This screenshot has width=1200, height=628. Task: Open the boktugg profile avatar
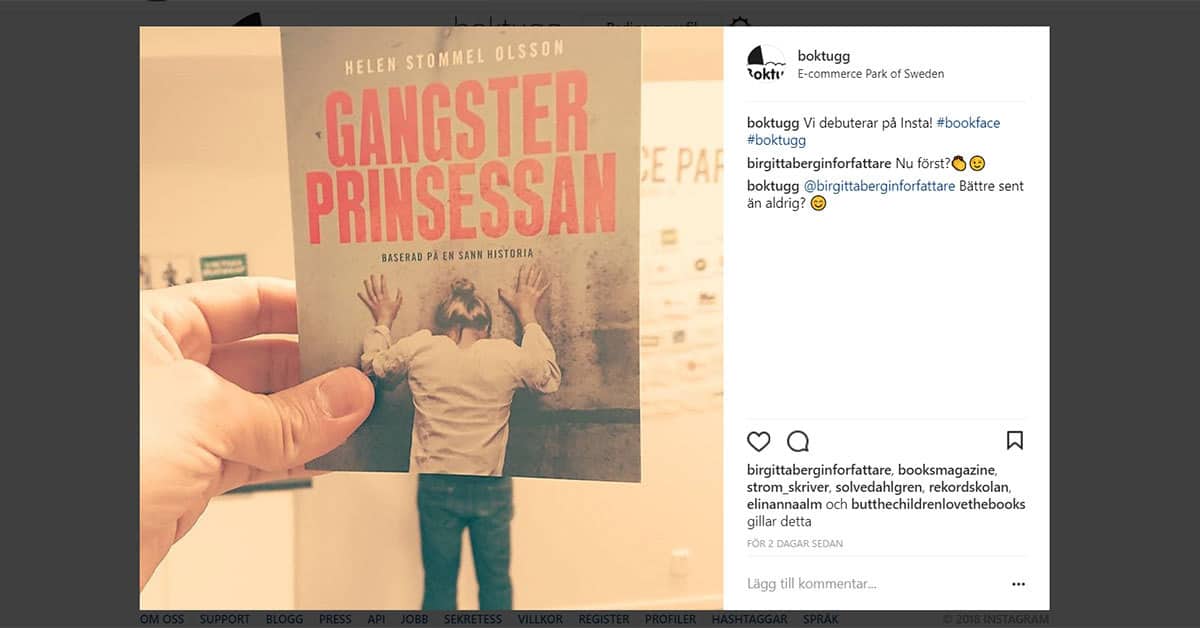click(766, 64)
